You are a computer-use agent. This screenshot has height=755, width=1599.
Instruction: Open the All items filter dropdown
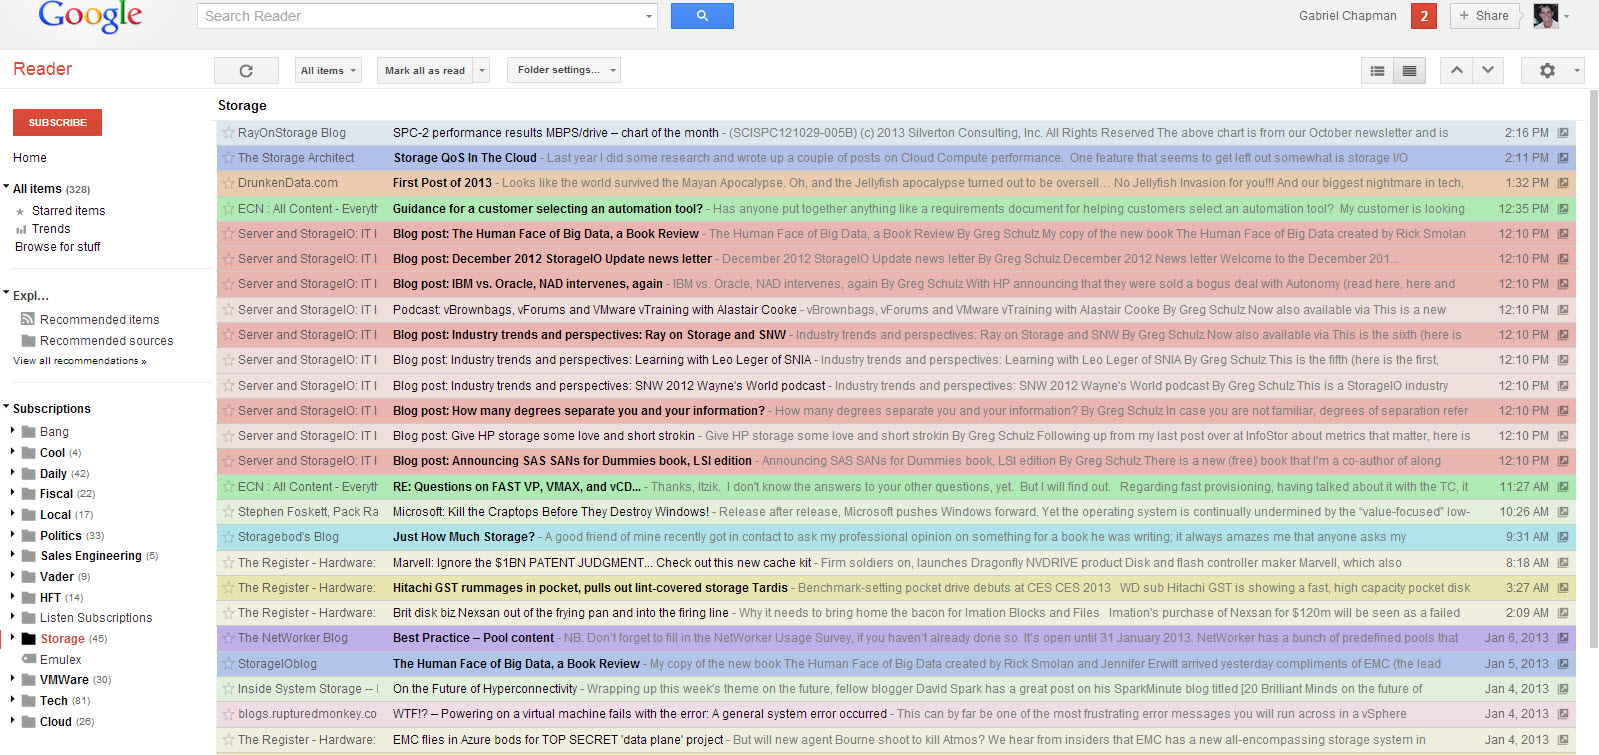[327, 70]
